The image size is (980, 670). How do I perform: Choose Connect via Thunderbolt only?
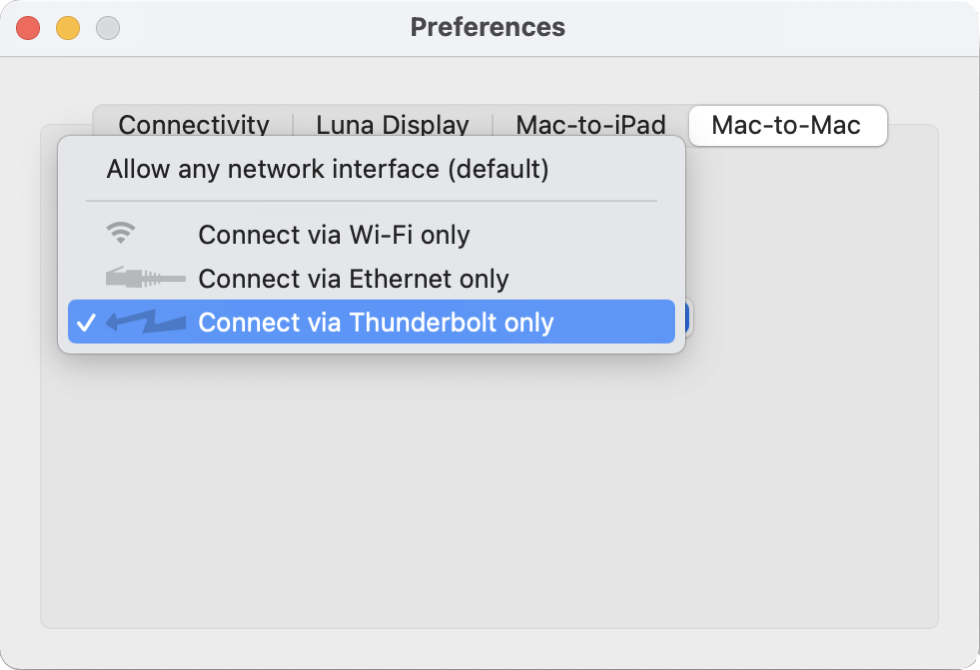[375, 322]
